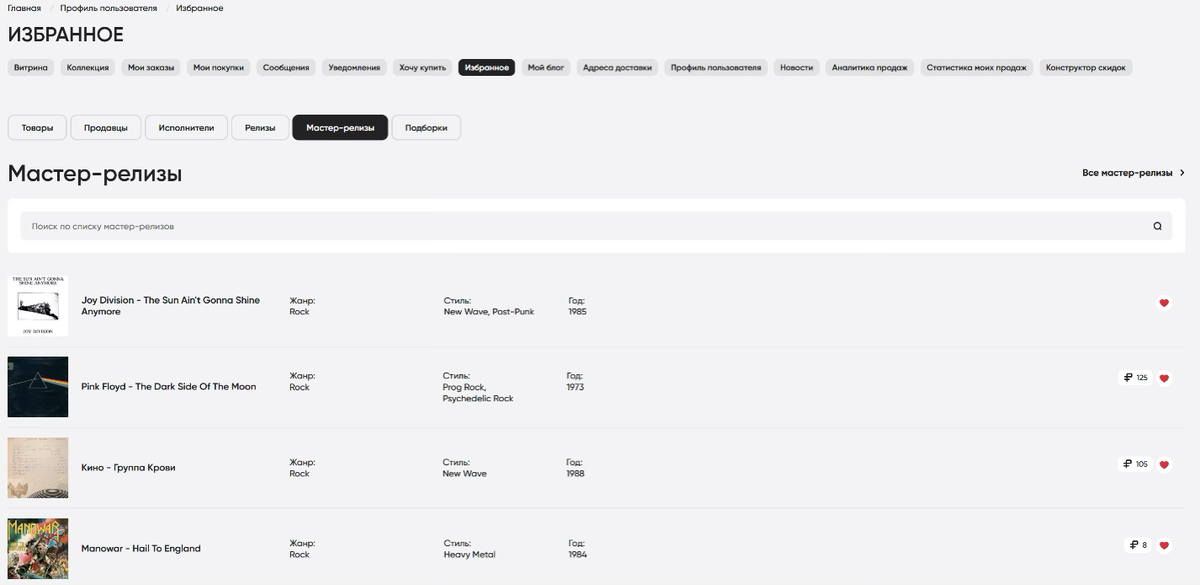Click year 1973 value
This screenshot has width=1200, height=585.
575,387
